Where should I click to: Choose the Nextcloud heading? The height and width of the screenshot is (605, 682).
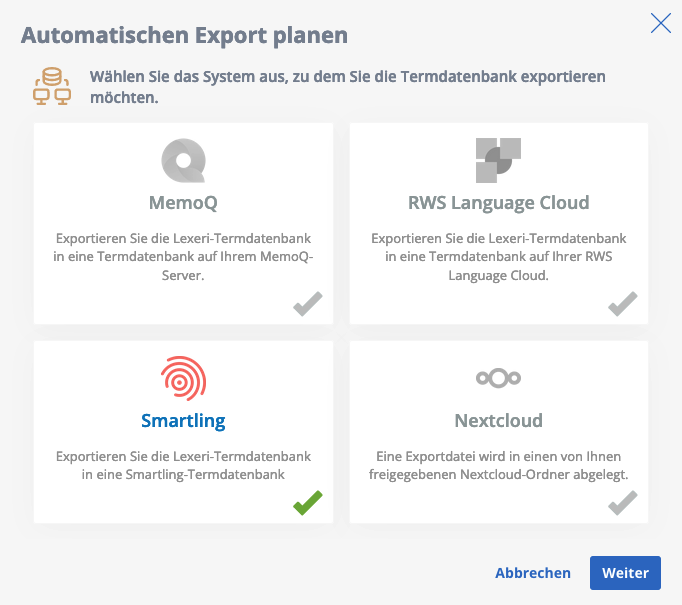(498, 421)
